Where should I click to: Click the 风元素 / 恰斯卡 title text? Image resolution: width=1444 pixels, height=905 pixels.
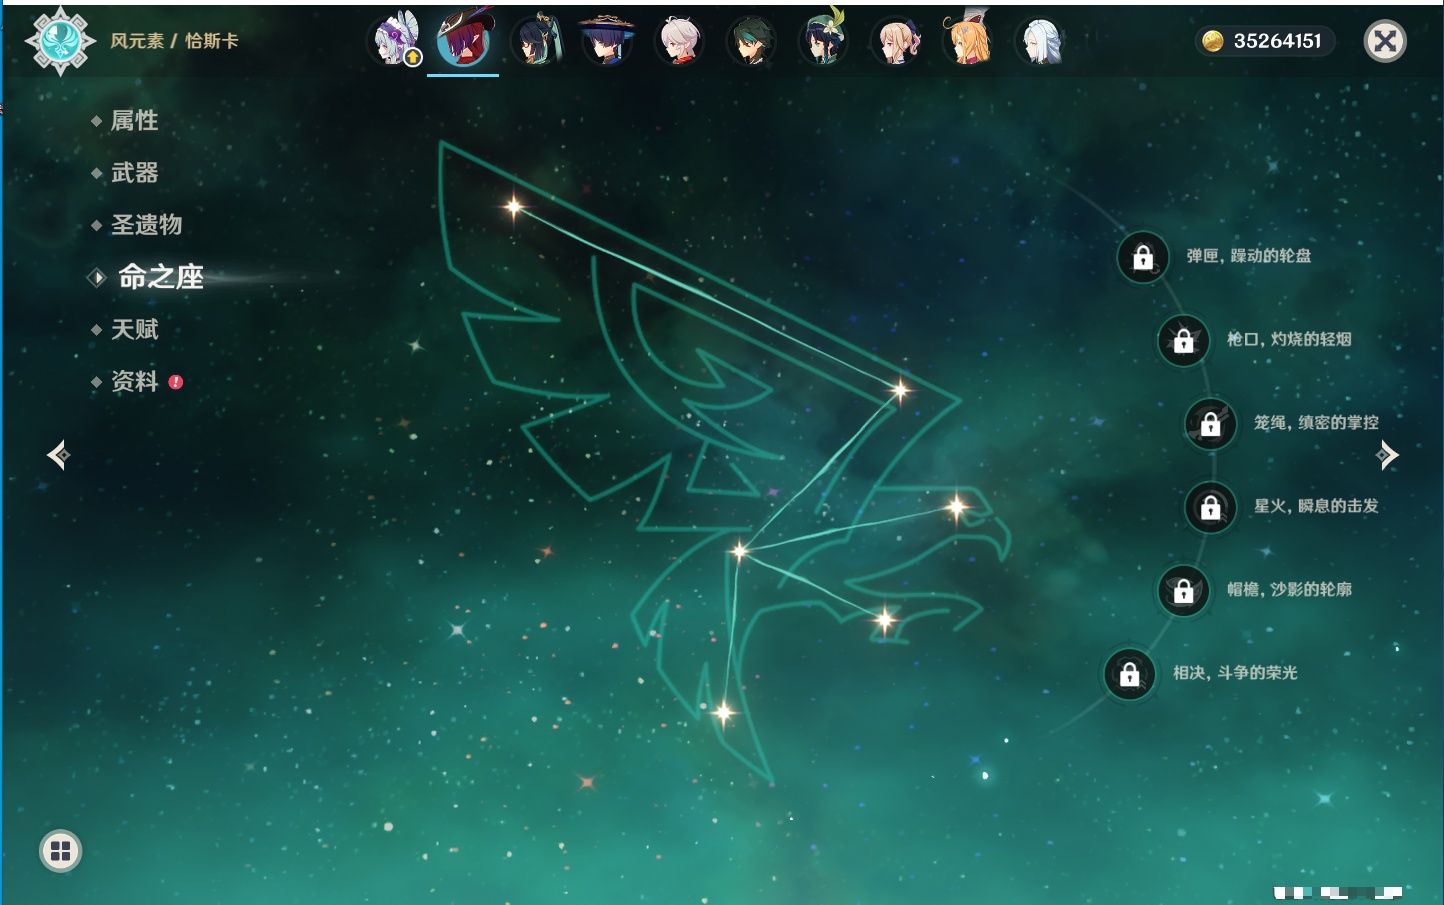point(174,41)
